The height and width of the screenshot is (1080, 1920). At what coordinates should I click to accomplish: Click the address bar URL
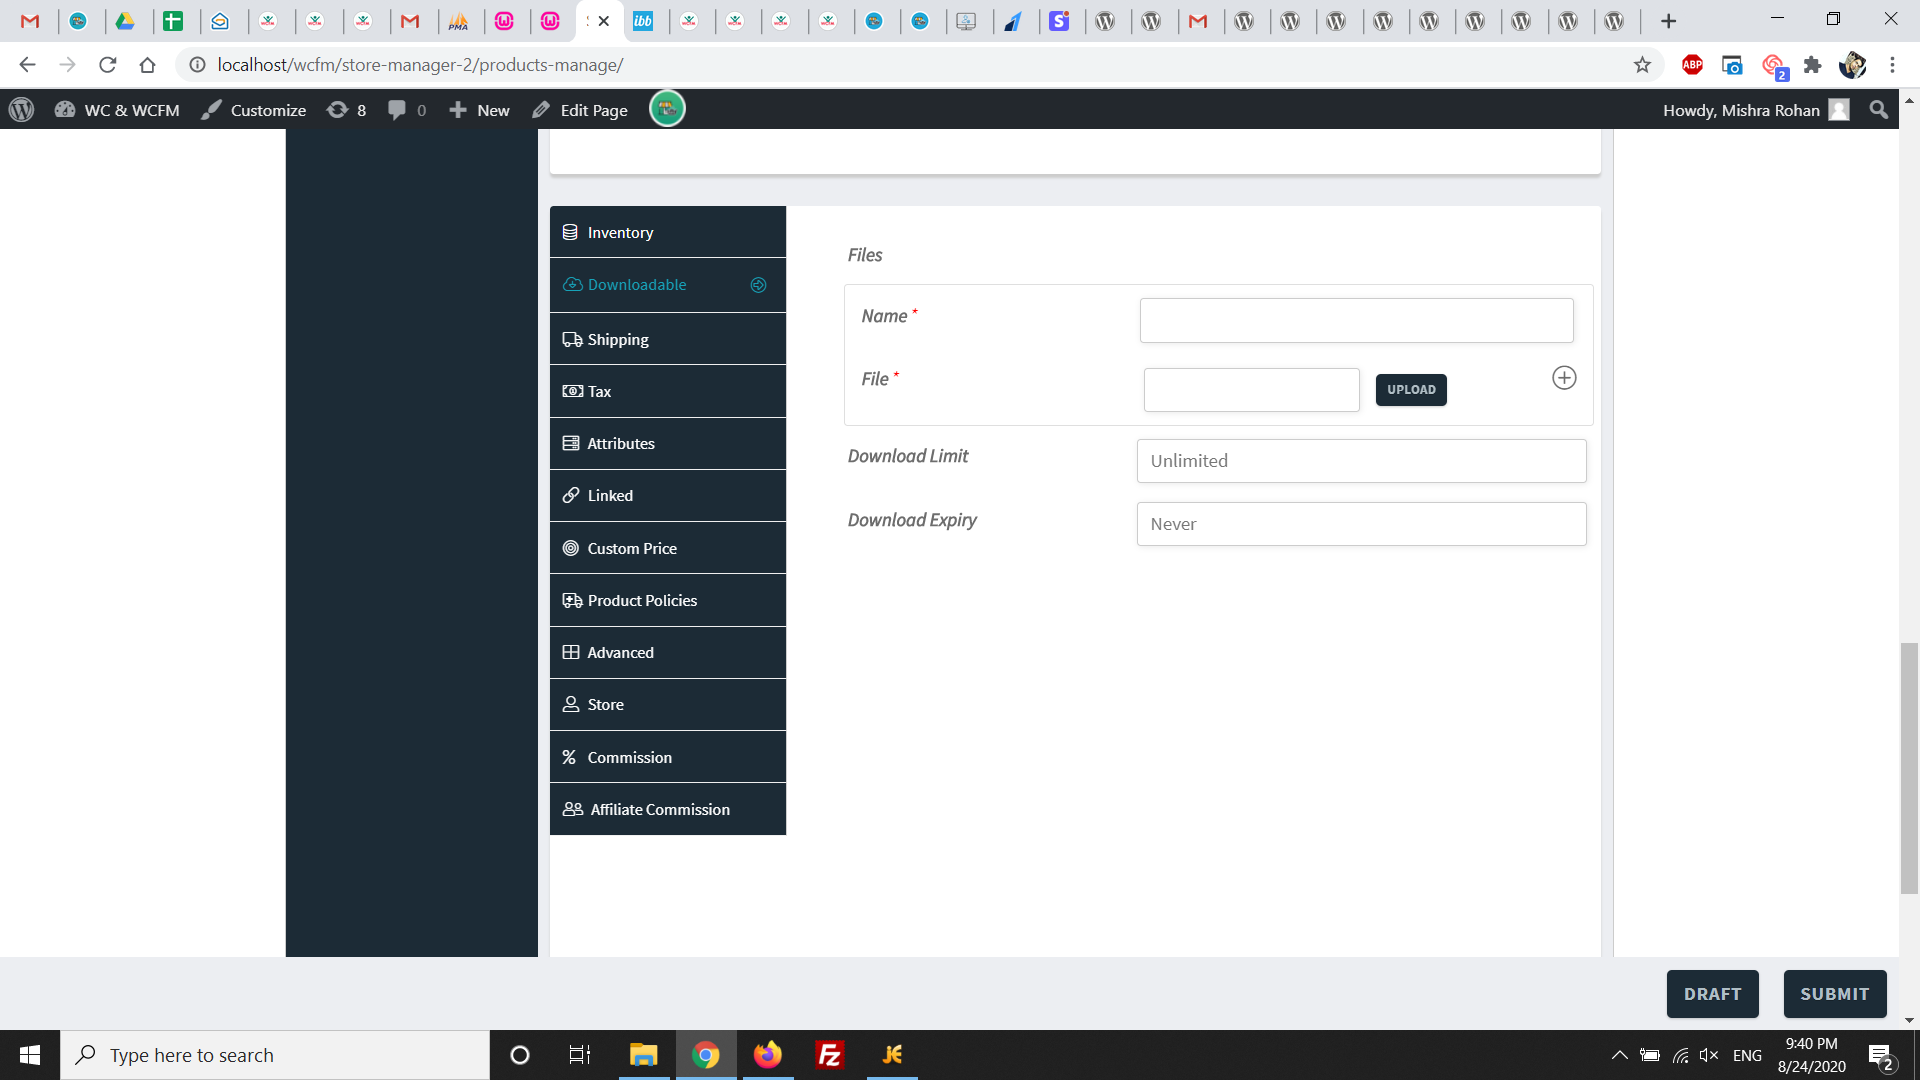pos(420,65)
